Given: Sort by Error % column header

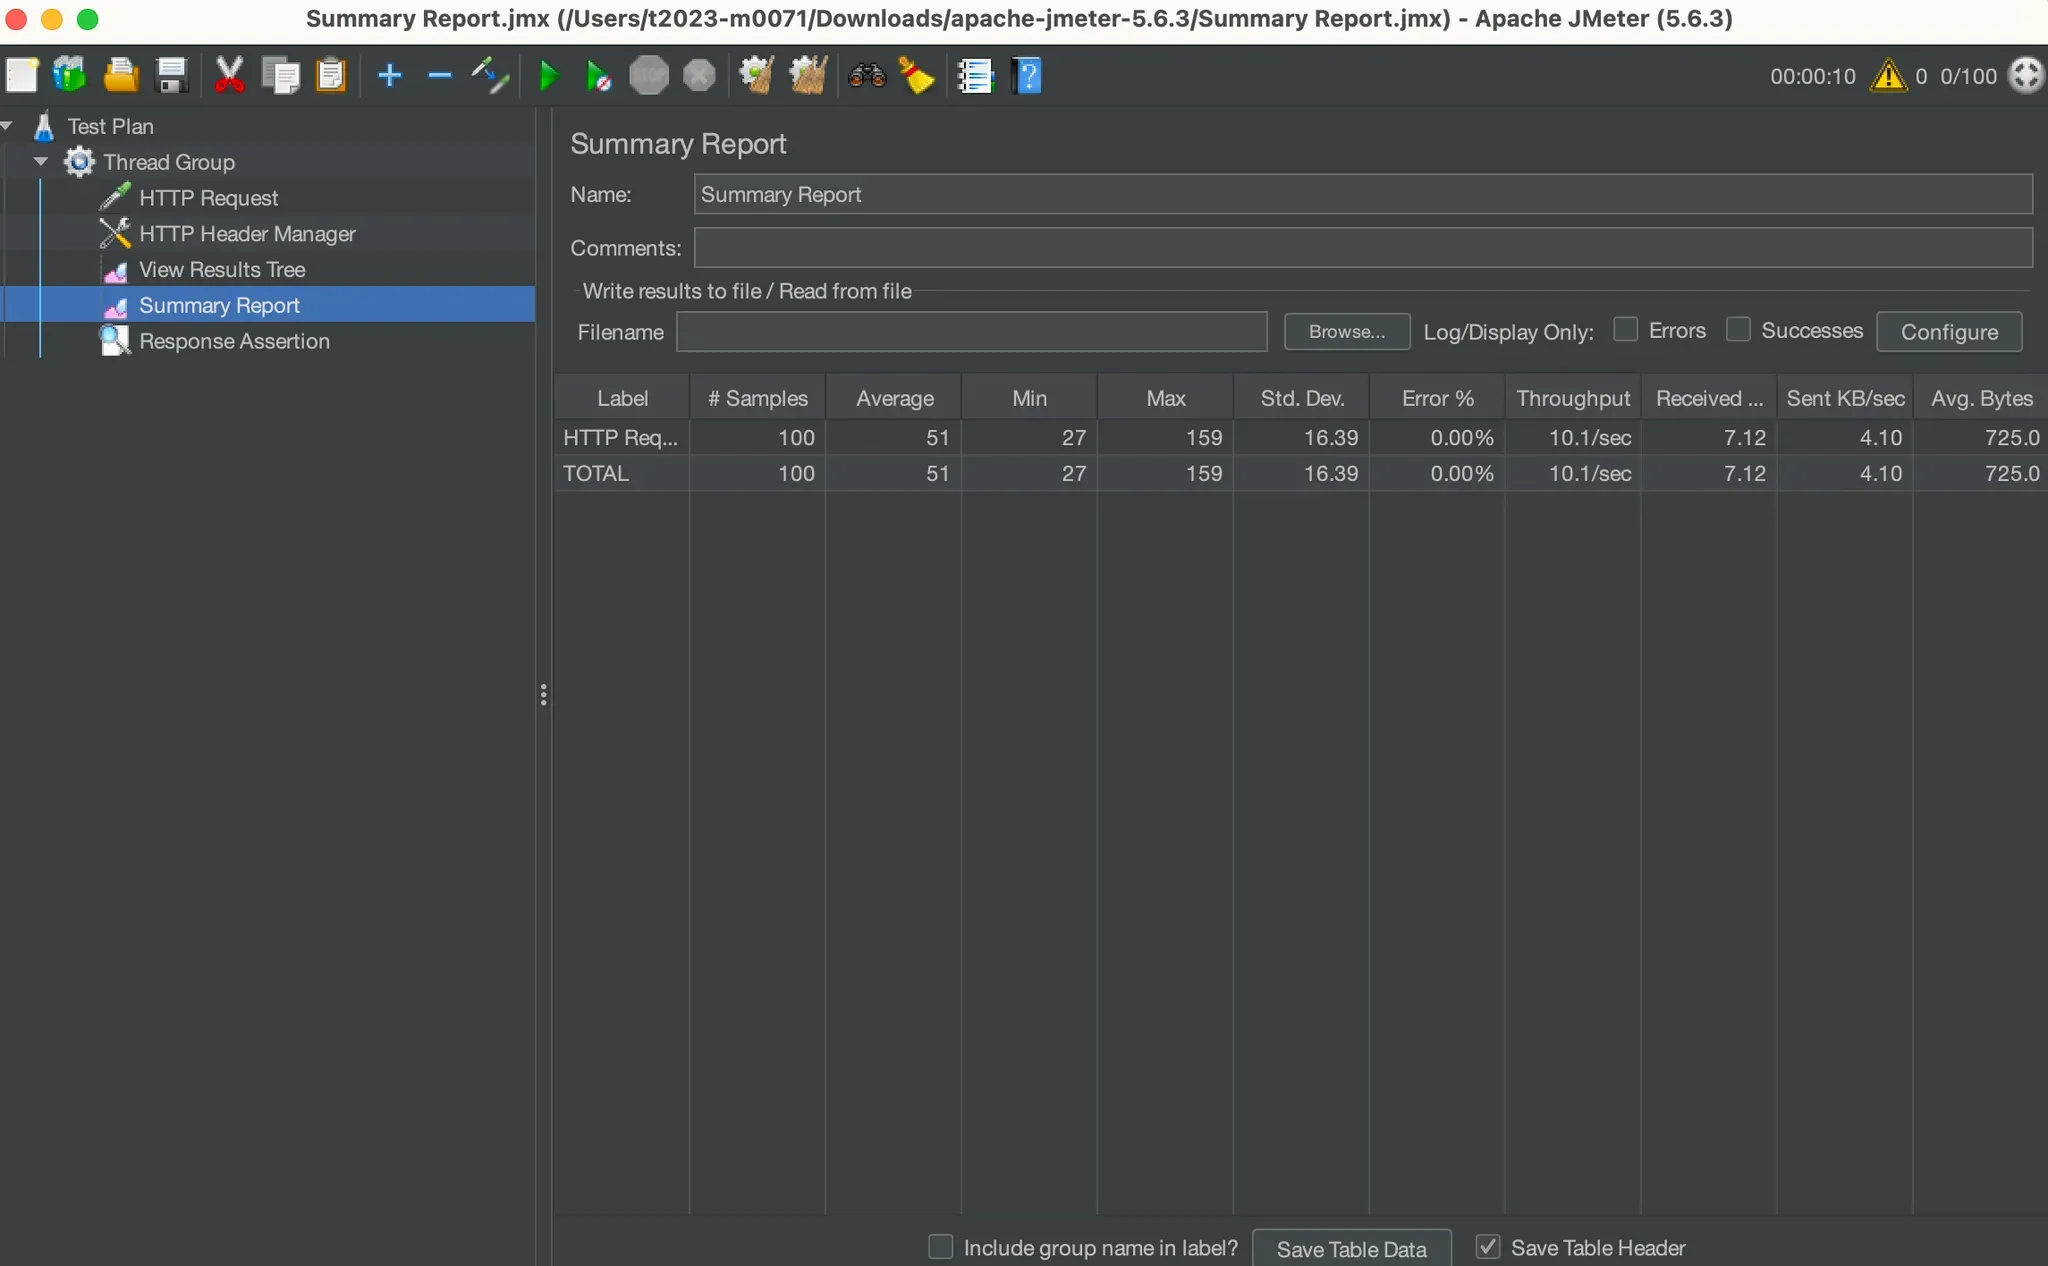Looking at the screenshot, I should [1437, 398].
